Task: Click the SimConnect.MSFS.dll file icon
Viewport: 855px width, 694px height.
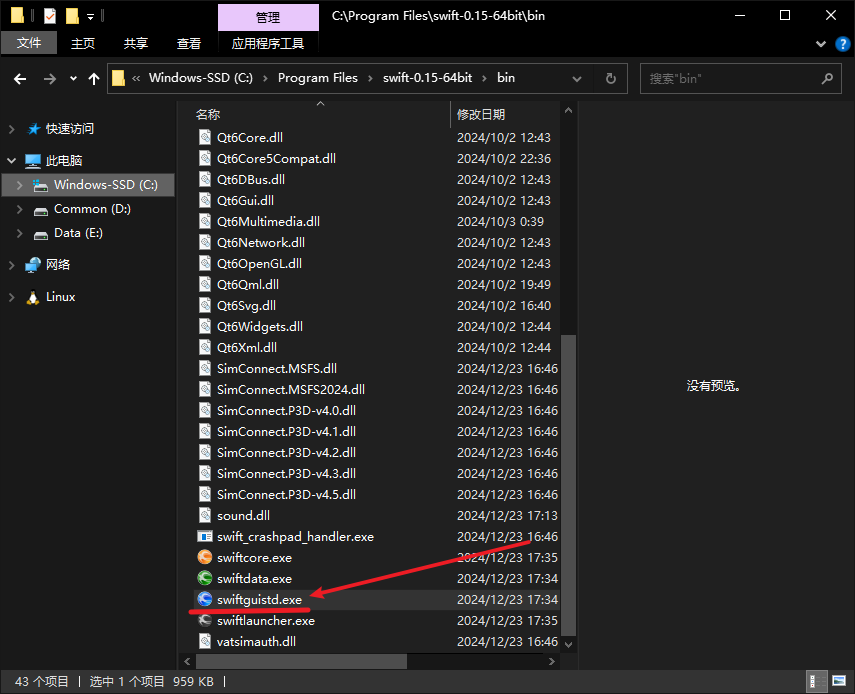Action: tap(204, 369)
